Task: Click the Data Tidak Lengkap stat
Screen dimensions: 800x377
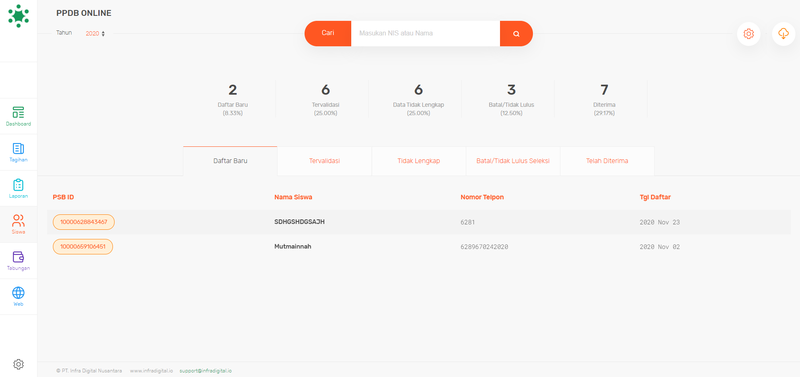Action: 418,99
